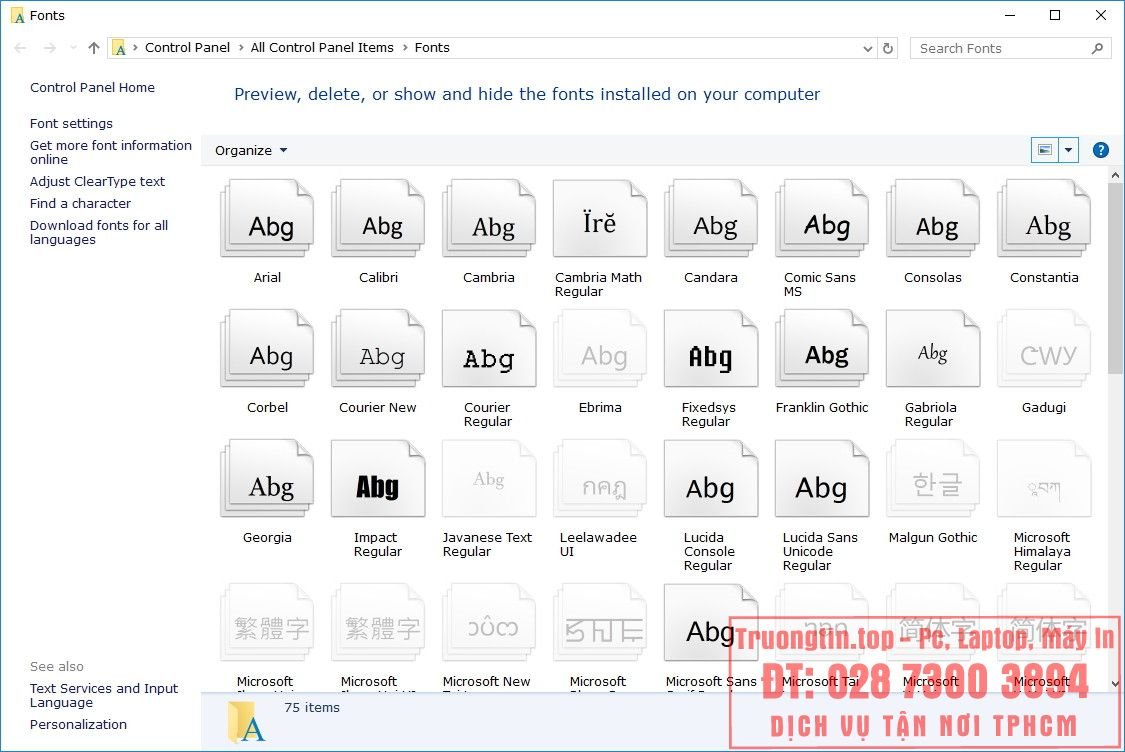The width and height of the screenshot is (1125, 752).
Task: Select the Fixedsys Regular font
Action: pyautogui.click(x=710, y=348)
